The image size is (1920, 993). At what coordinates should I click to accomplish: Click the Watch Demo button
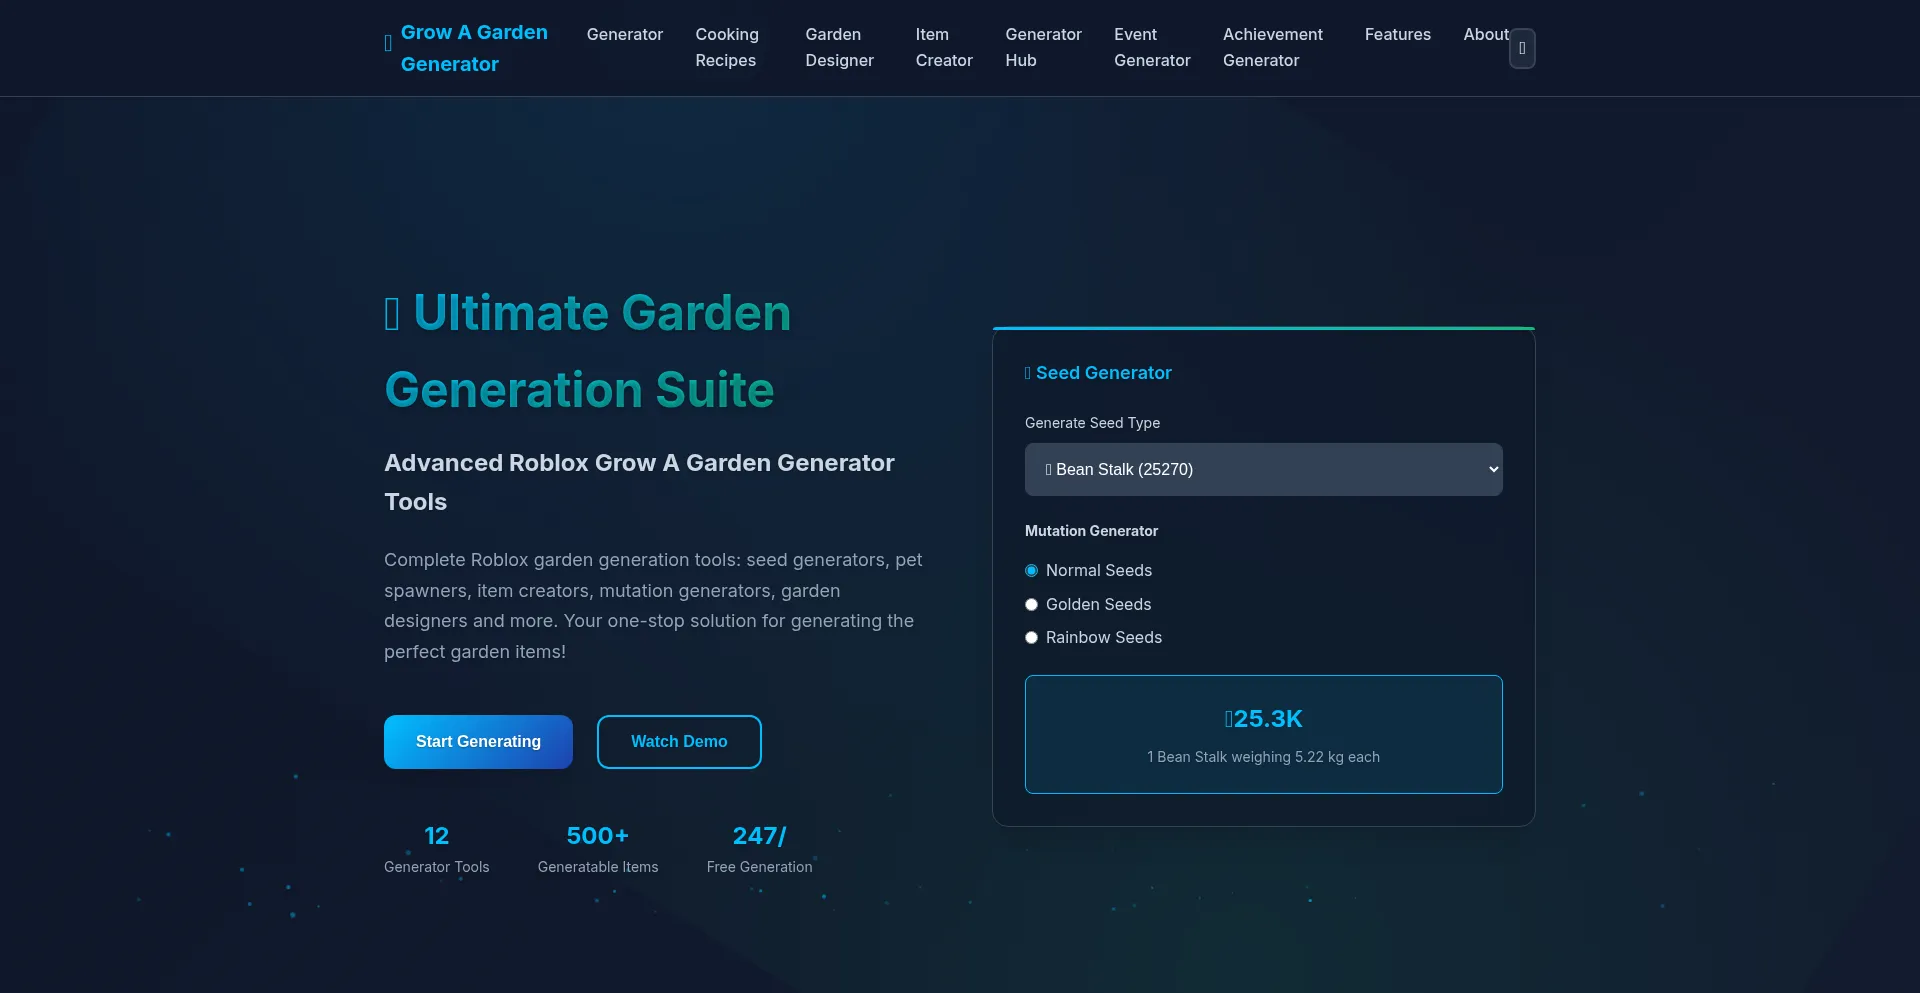[679, 742]
